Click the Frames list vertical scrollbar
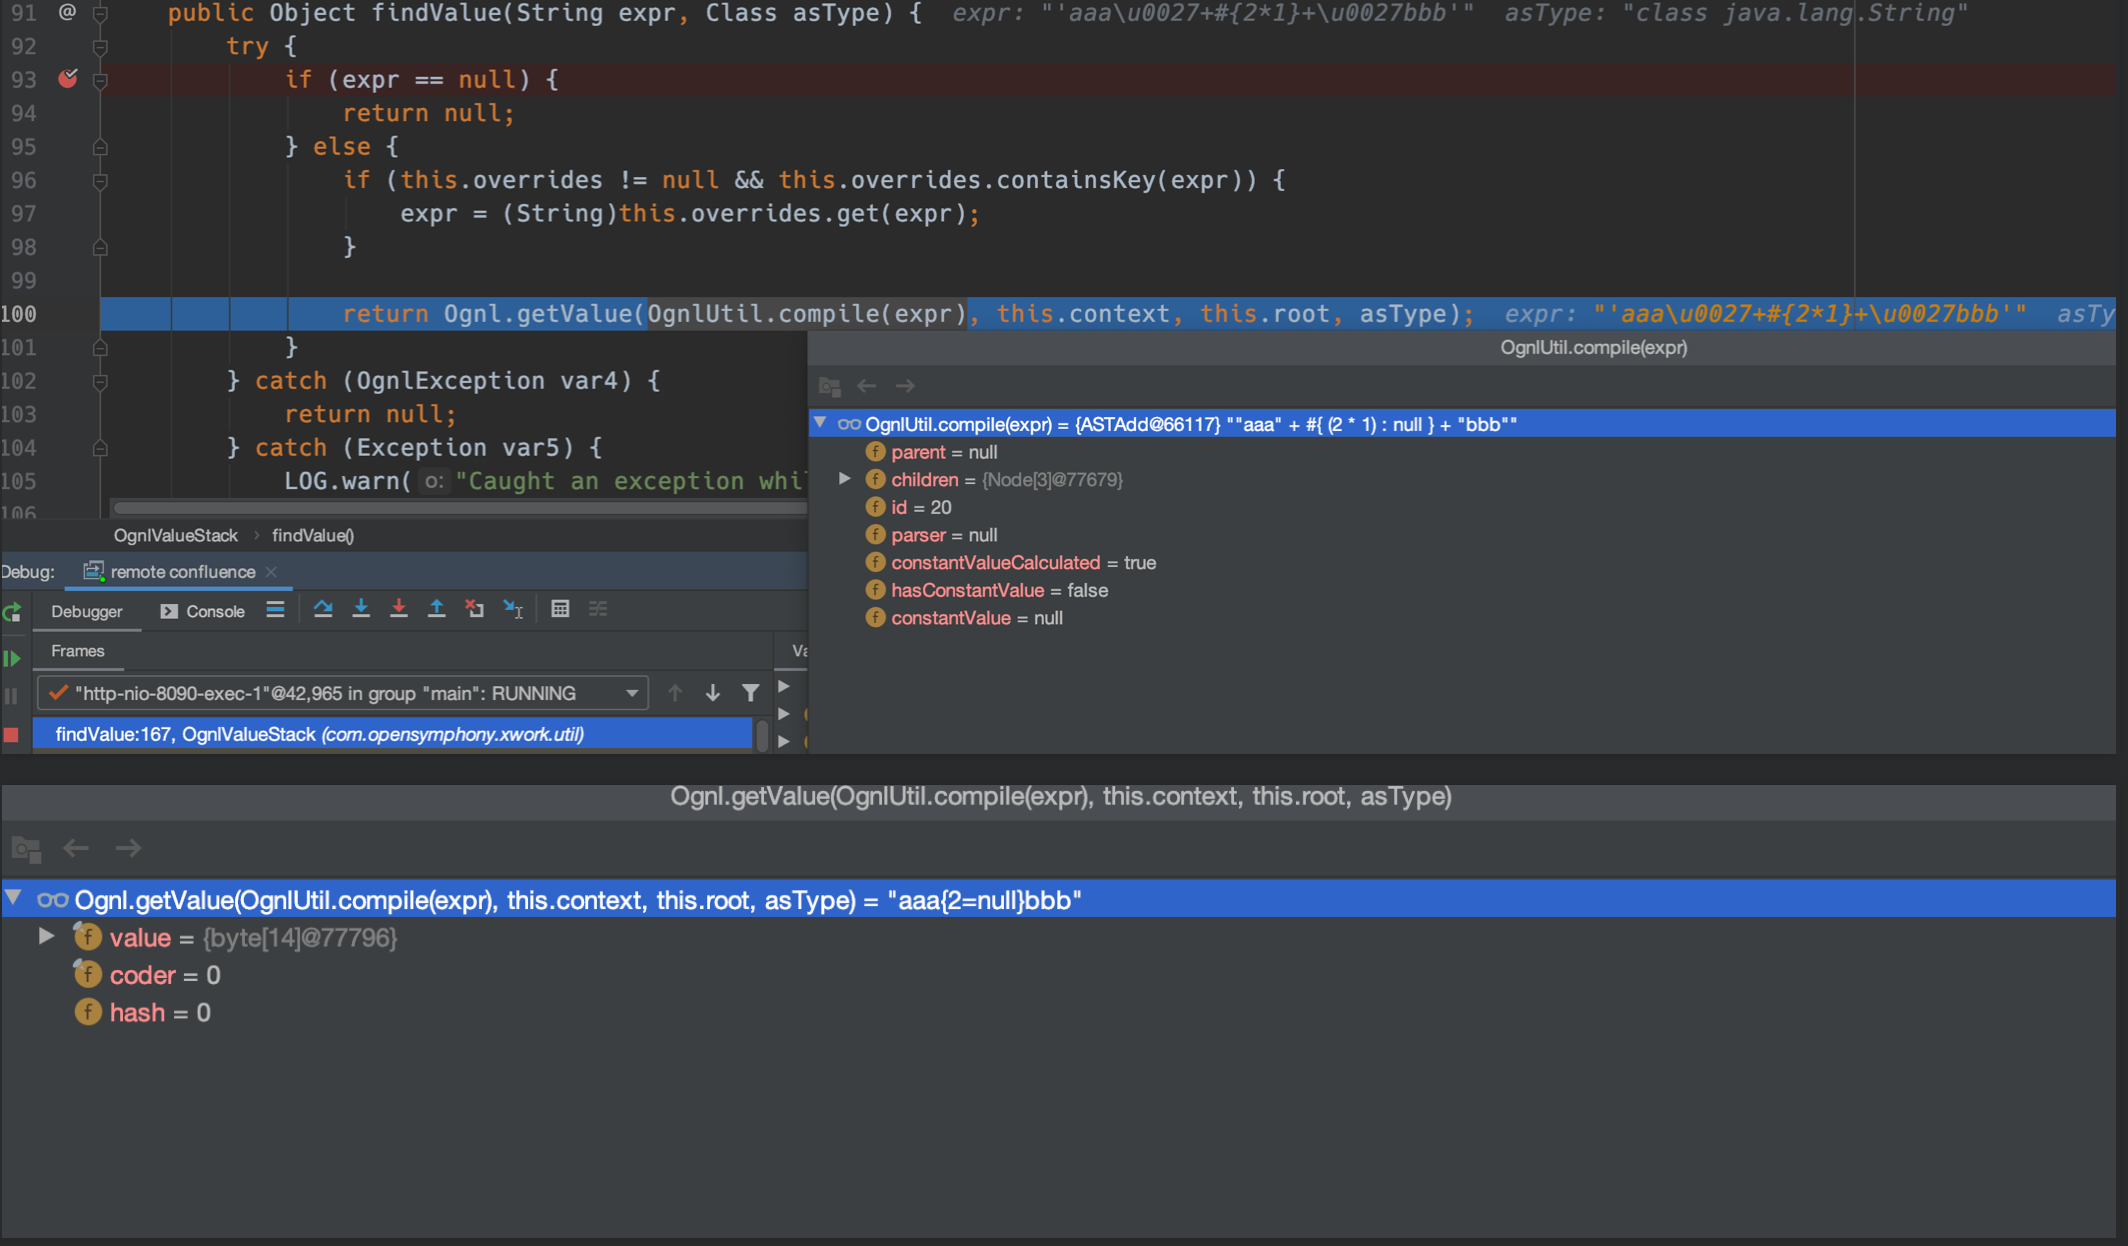 pos(763,735)
